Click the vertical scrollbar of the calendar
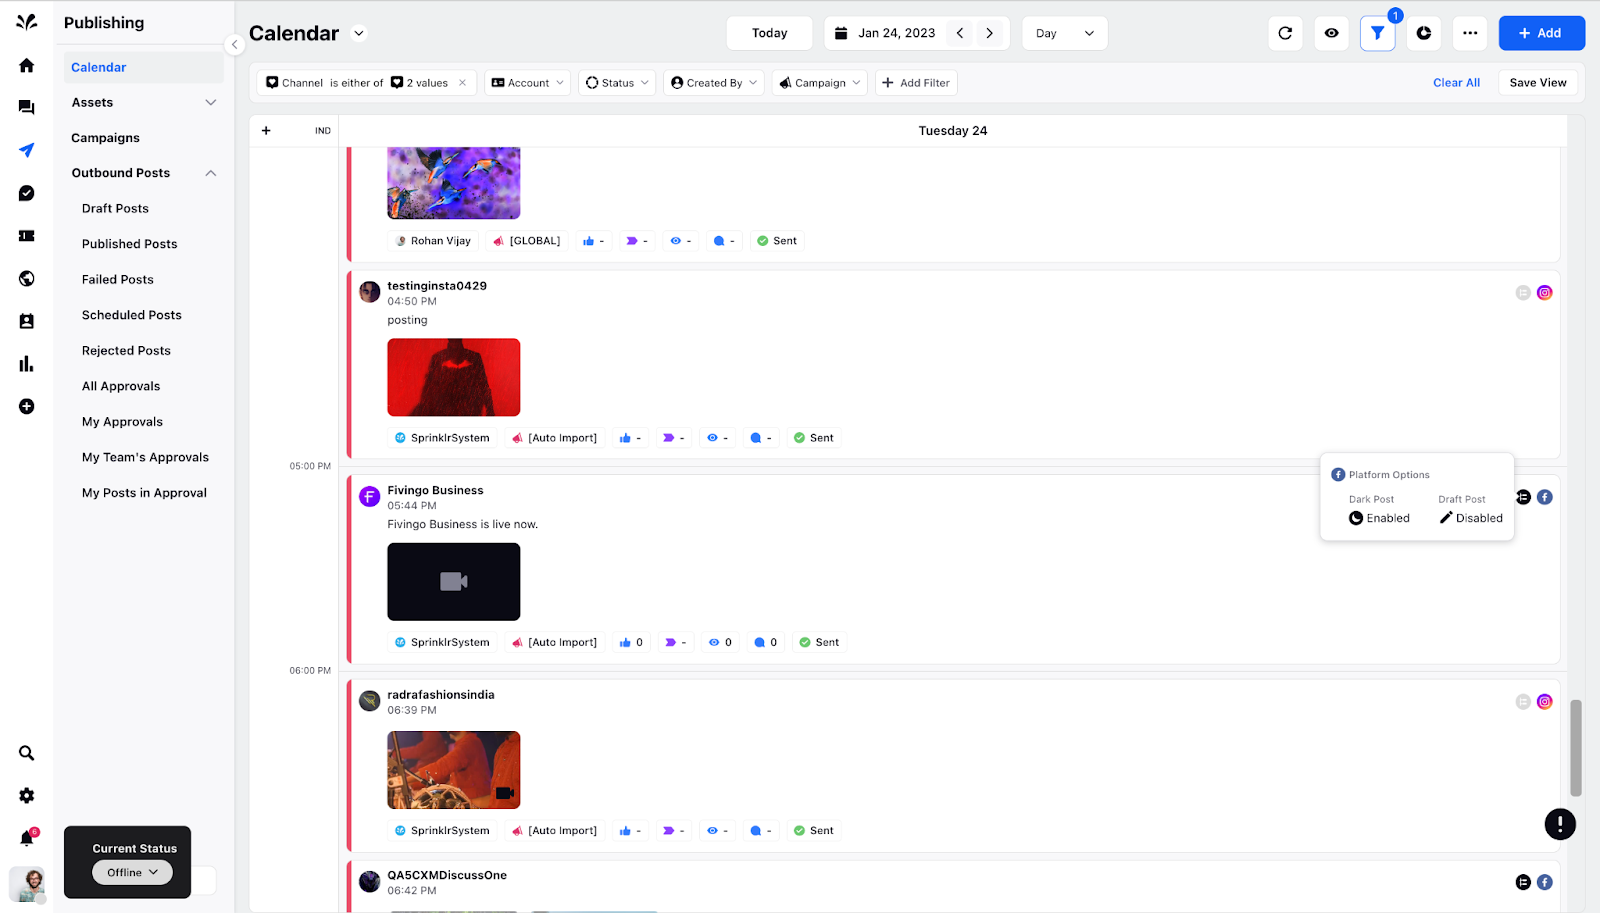The image size is (1600, 913). [x=1576, y=748]
